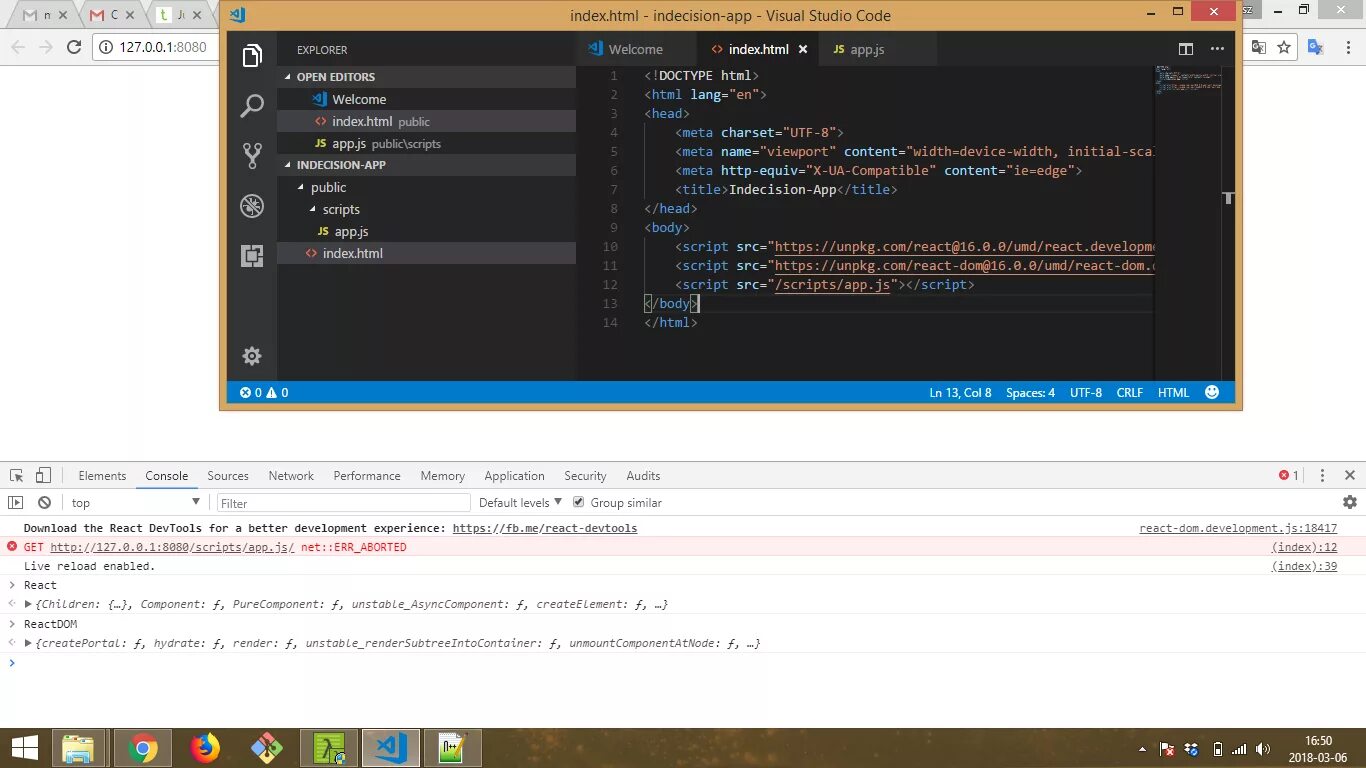Open the Search view in VS Code
This screenshot has height=768, width=1366.
click(x=252, y=105)
